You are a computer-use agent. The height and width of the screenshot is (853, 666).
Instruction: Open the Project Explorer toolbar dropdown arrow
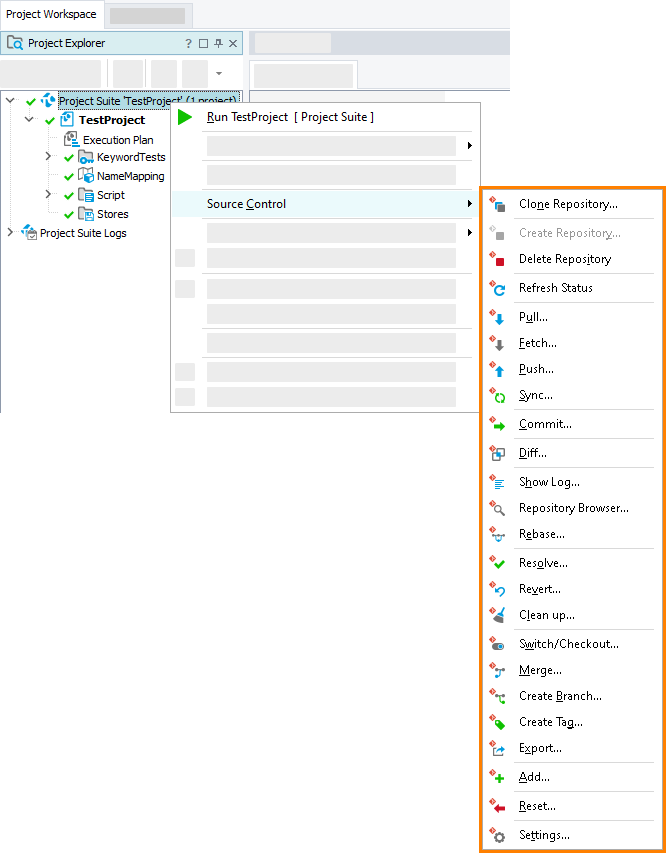pos(219,73)
